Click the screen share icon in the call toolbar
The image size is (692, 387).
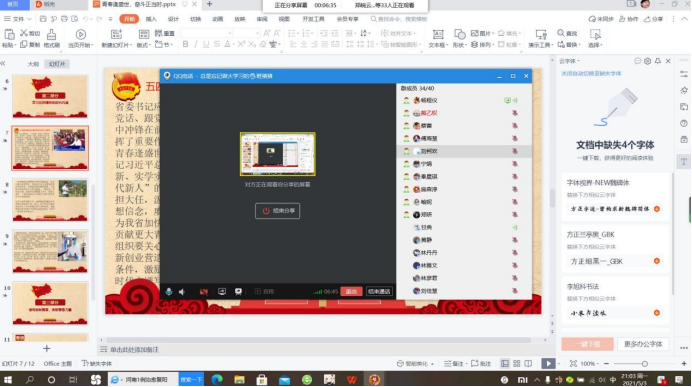point(222,292)
